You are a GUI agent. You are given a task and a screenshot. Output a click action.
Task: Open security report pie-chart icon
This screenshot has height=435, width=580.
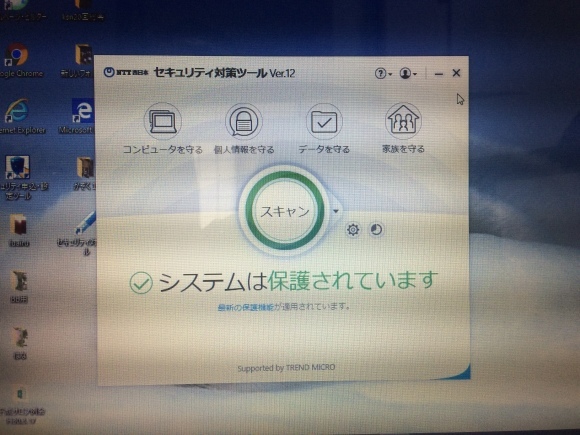point(376,229)
